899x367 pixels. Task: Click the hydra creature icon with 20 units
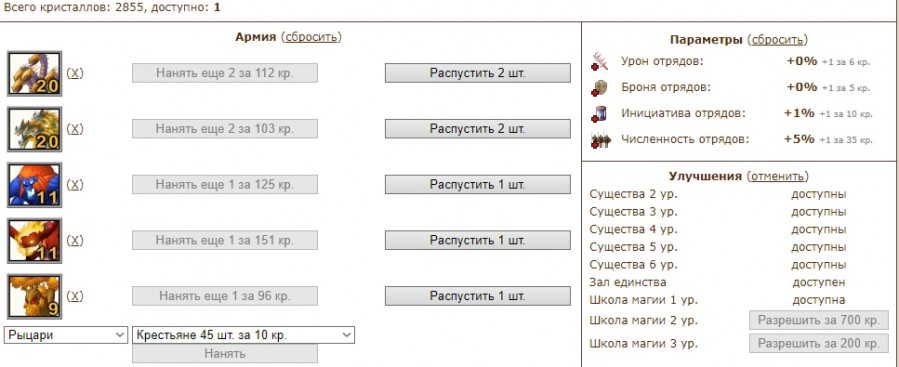click(34, 73)
